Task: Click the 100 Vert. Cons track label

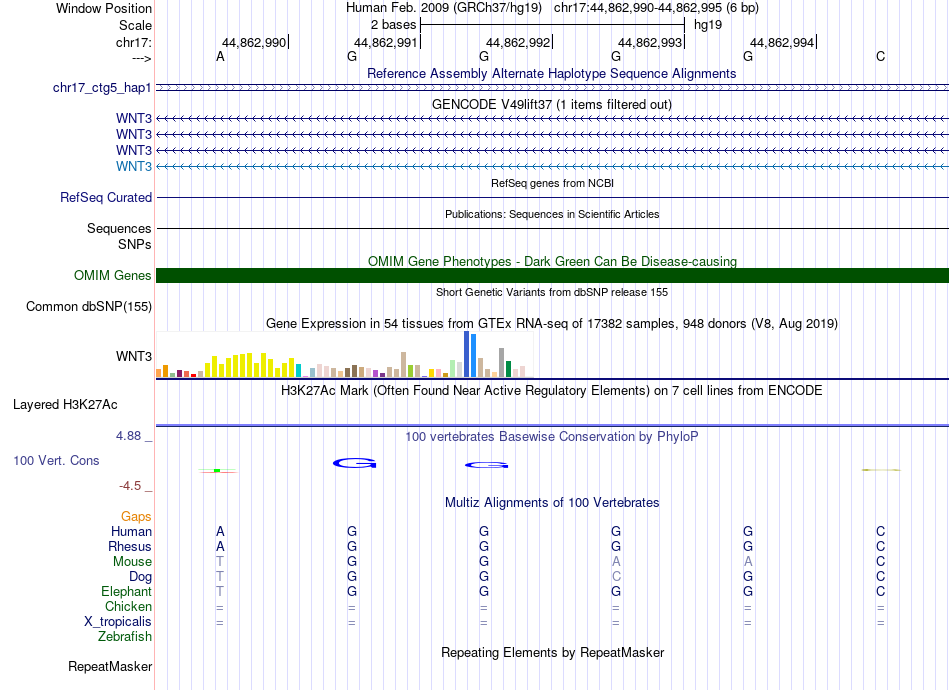Action: coord(56,460)
